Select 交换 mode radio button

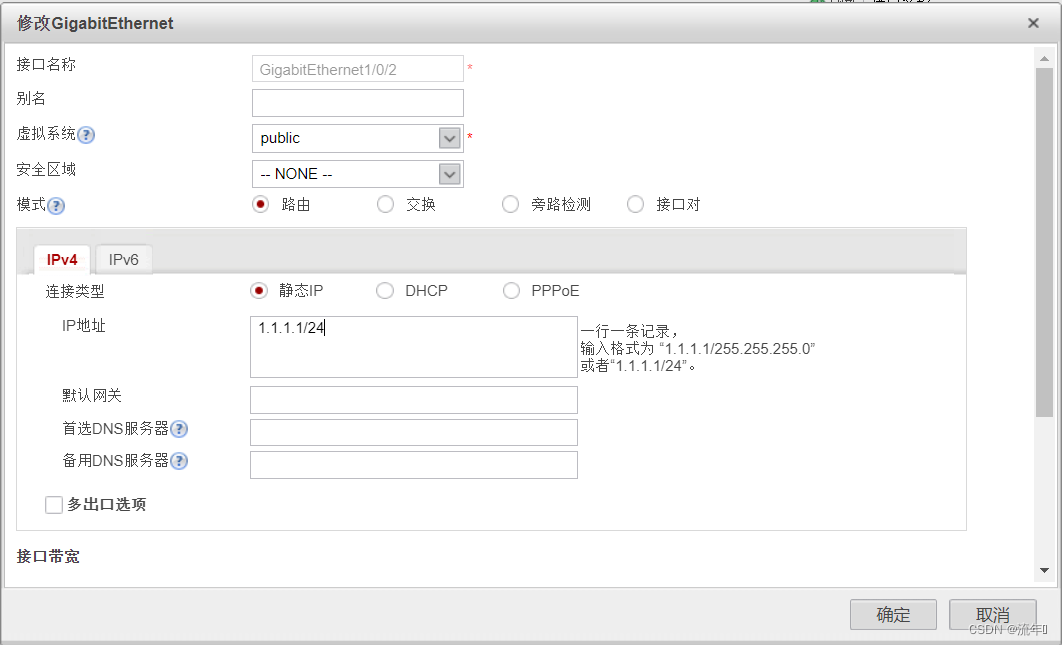coord(385,204)
